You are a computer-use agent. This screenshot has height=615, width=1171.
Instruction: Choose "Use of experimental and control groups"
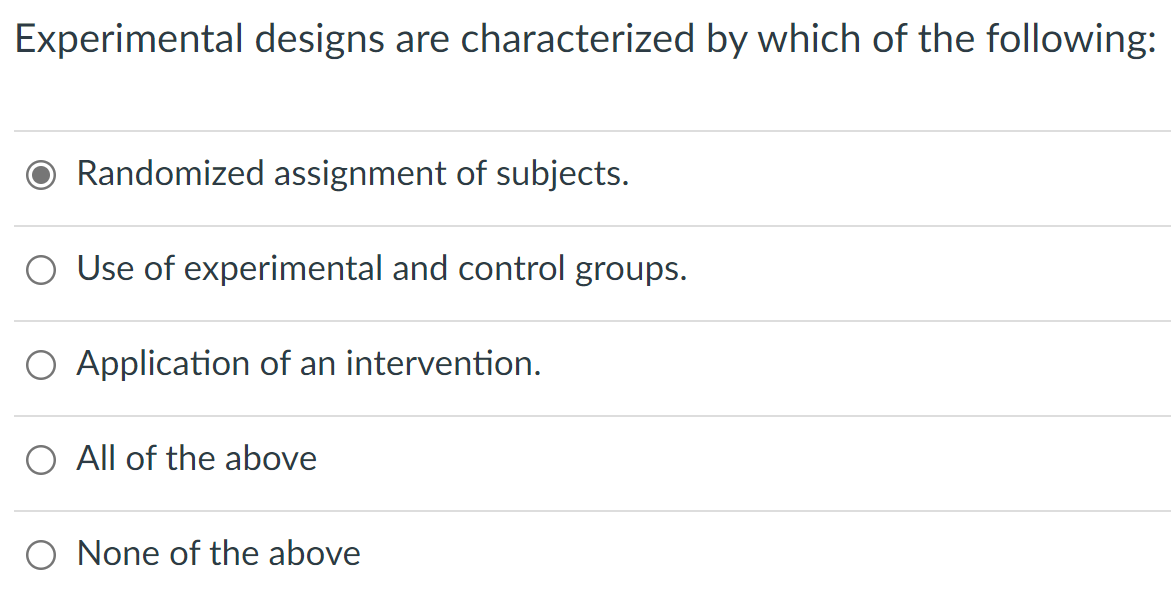tap(40, 269)
